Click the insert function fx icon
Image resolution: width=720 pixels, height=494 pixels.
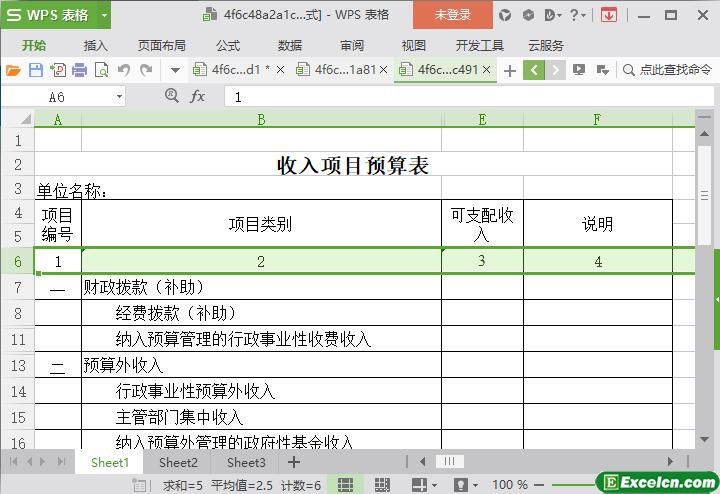point(198,96)
